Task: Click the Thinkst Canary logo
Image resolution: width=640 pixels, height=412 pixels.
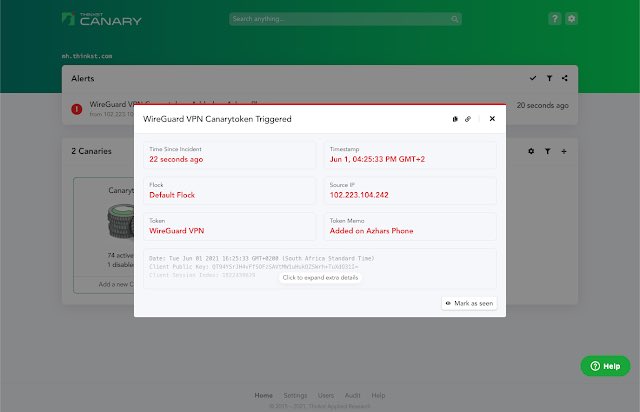Action: pyautogui.click(x=101, y=19)
